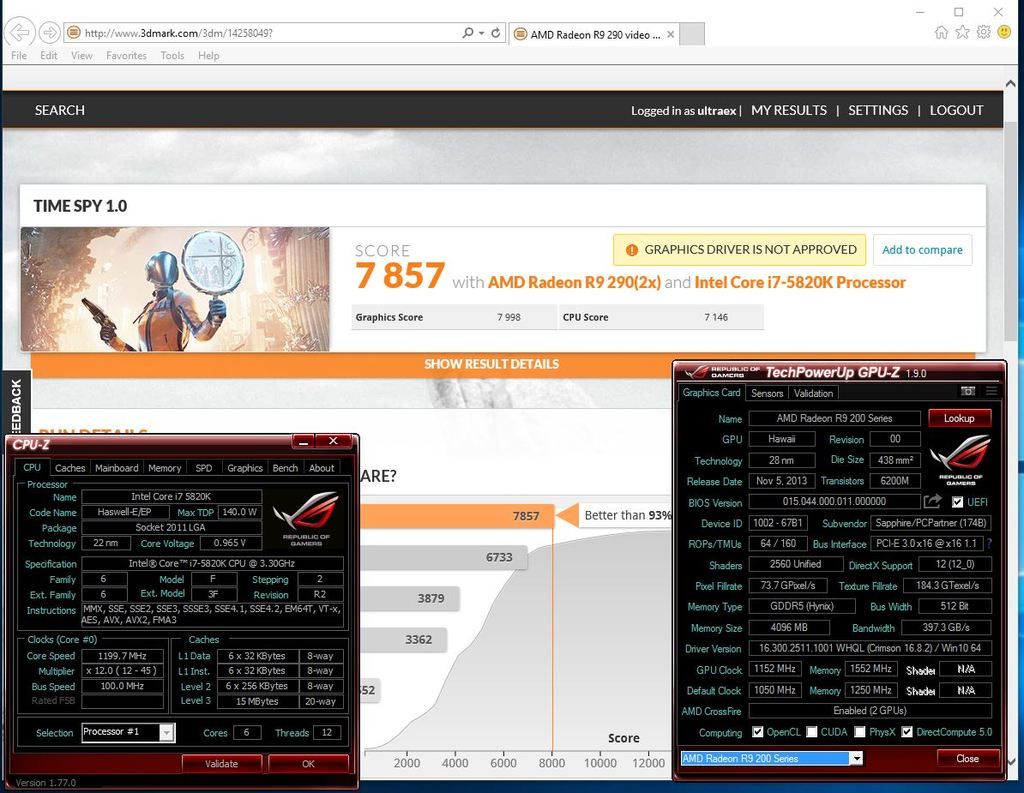Screen dimensions: 1024x793
Task: Click the GPU-Z screenshot camera icon
Action: coord(967,391)
